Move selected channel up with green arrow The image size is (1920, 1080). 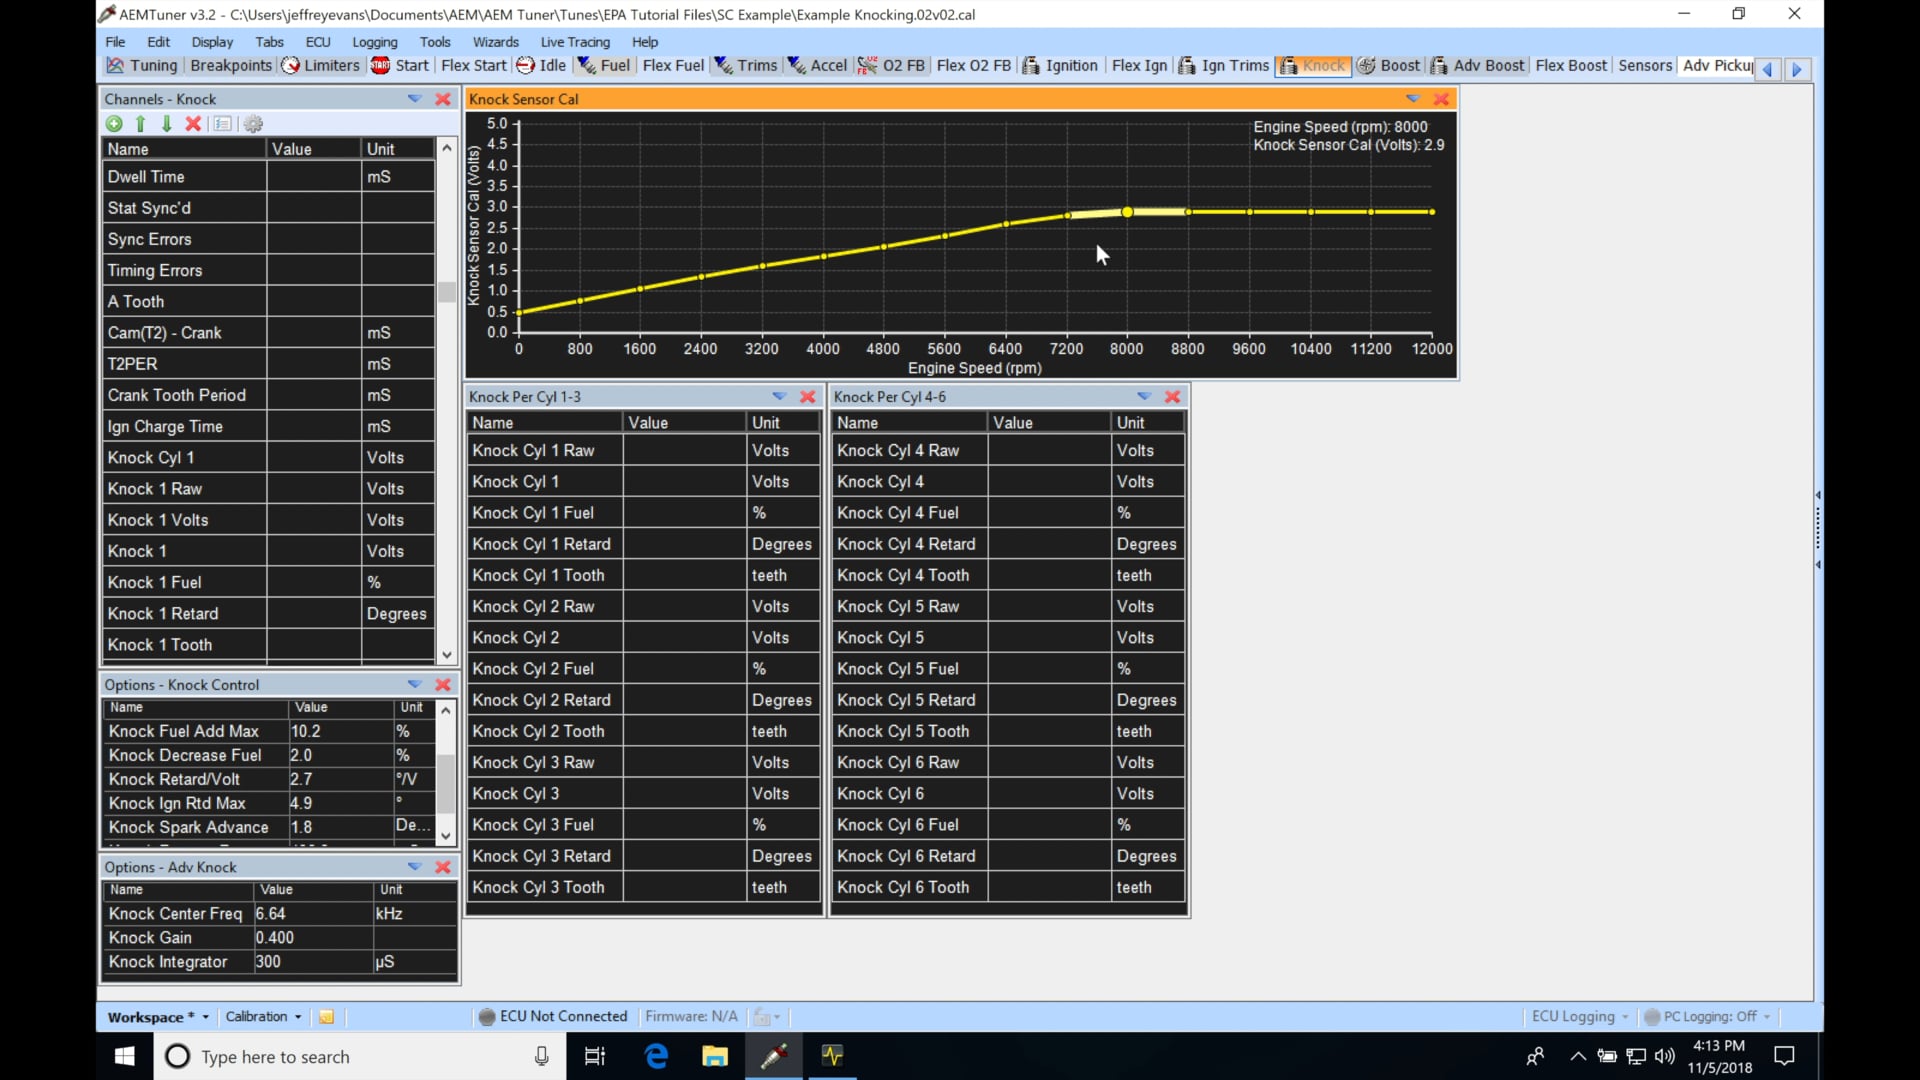coord(140,123)
